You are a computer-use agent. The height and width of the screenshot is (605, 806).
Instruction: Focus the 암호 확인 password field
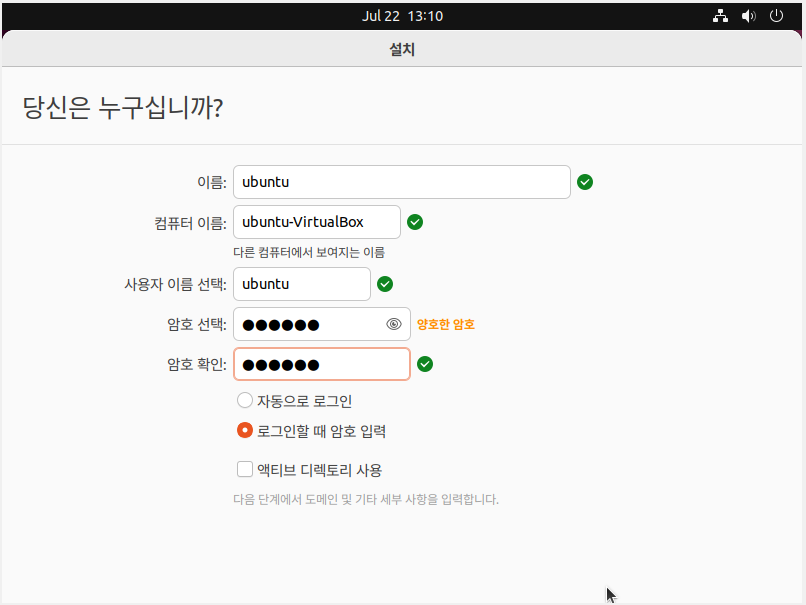(x=322, y=364)
